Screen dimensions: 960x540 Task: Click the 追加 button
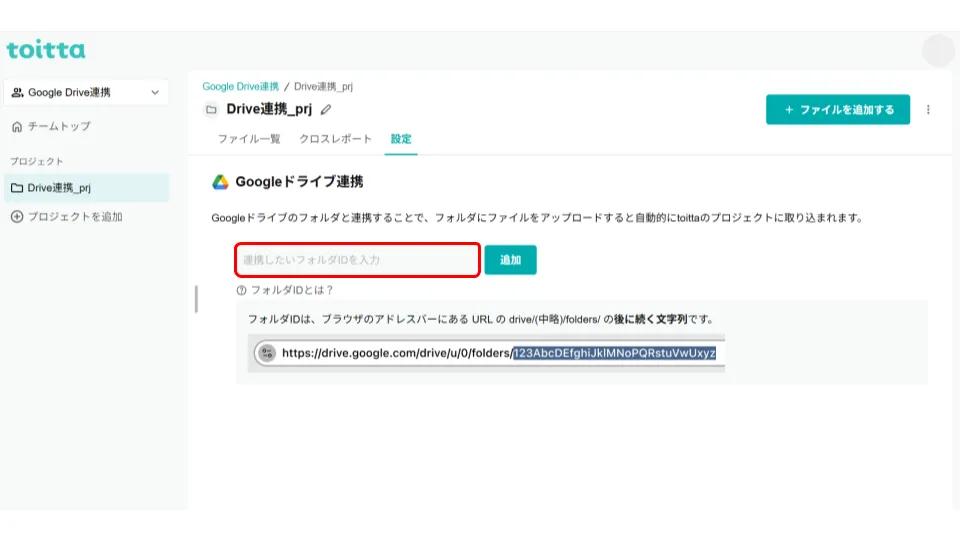(510, 260)
